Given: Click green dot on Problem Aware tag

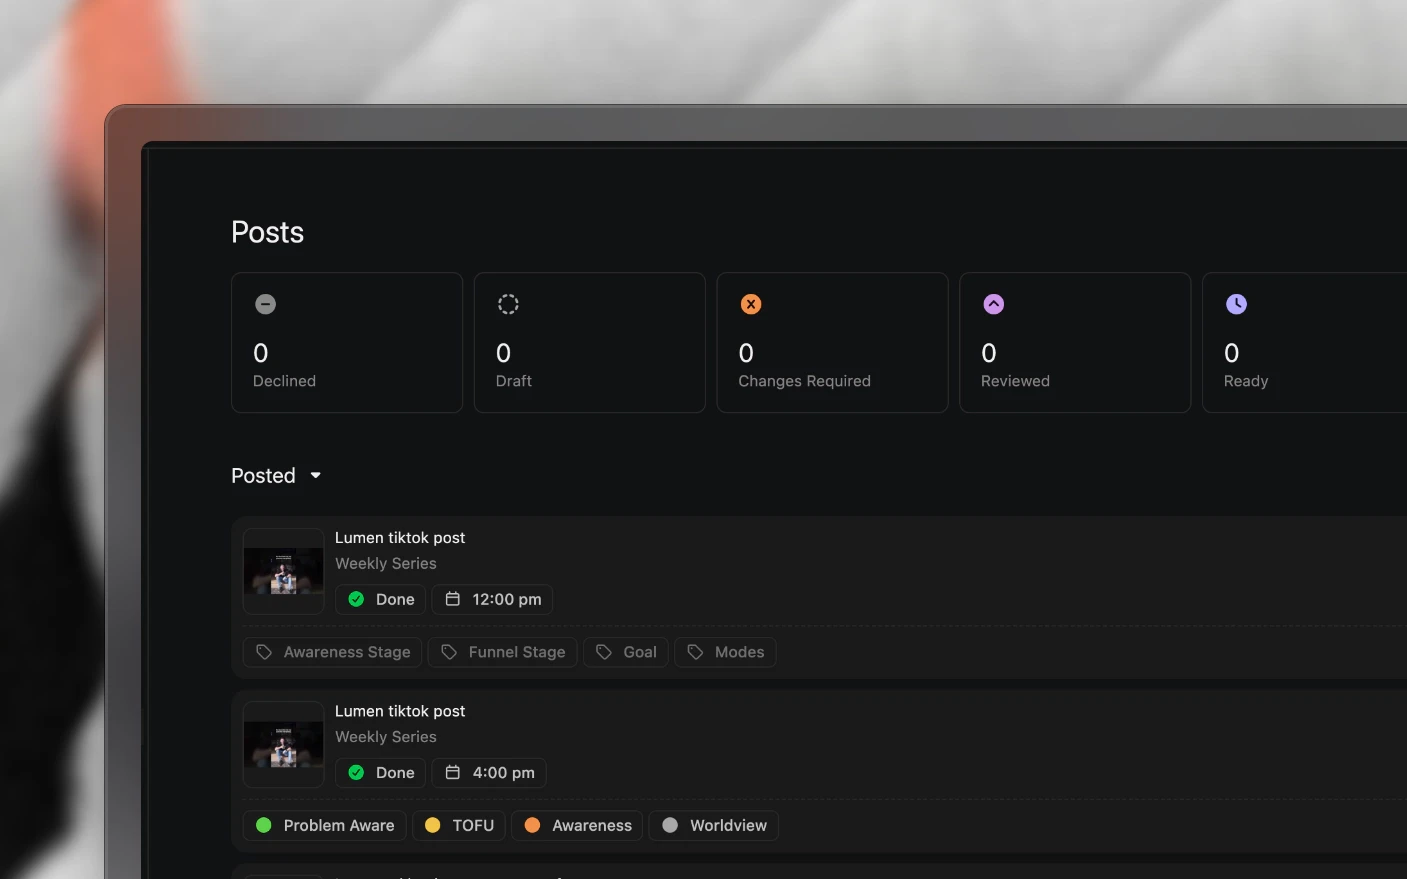Looking at the screenshot, I should 264,825.
